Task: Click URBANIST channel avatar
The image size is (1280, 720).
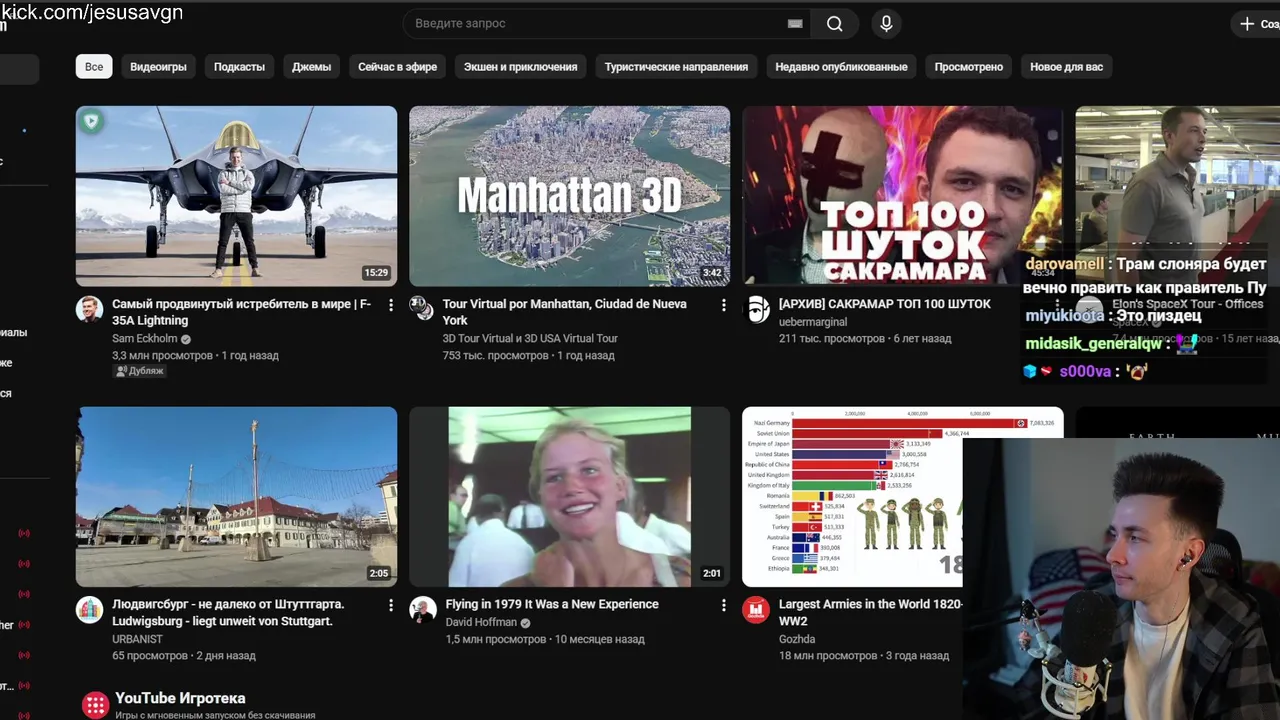Action: 90,609
